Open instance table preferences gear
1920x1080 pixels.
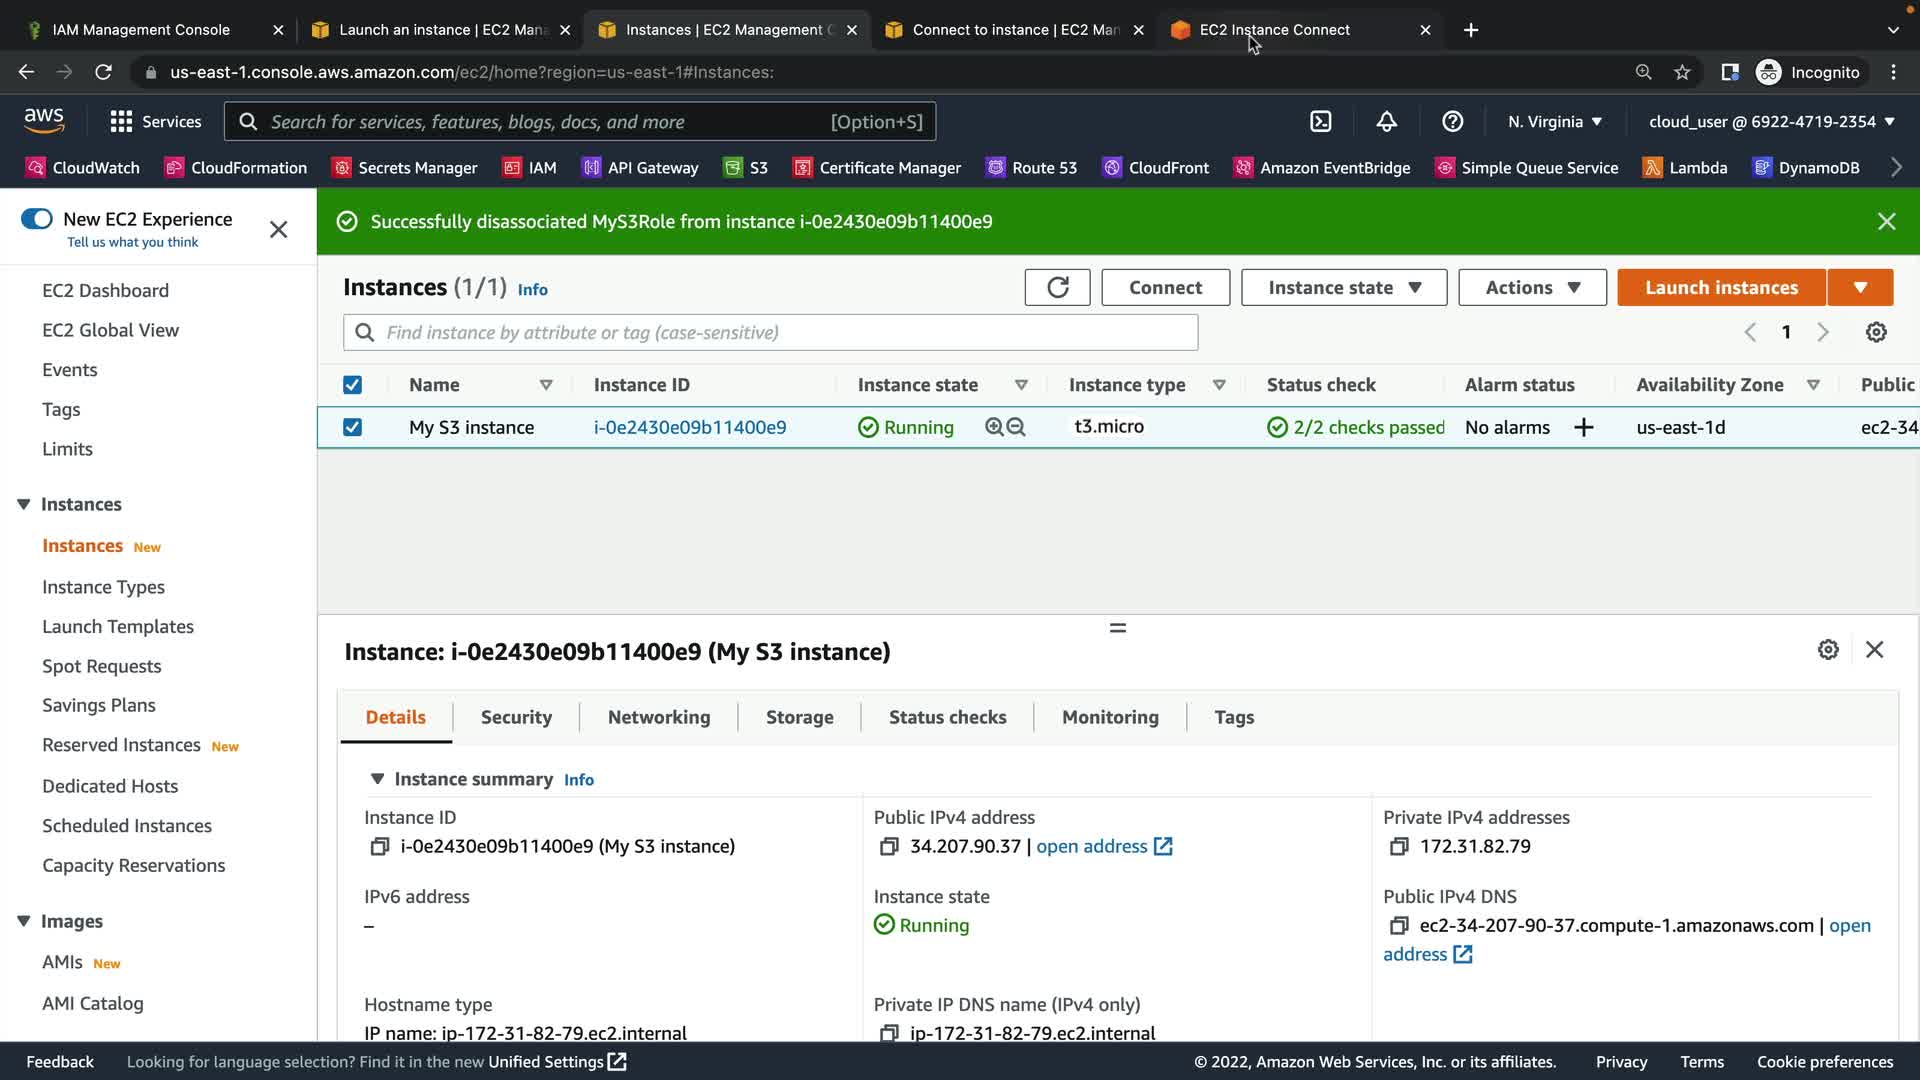point(1876,332)
